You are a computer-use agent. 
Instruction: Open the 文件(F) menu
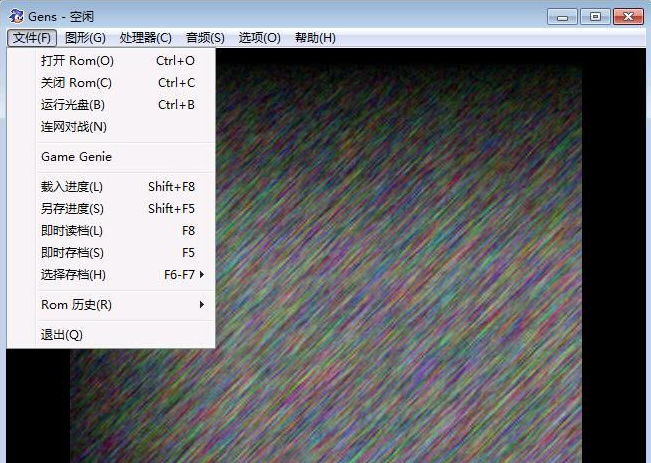click(32, 38)
